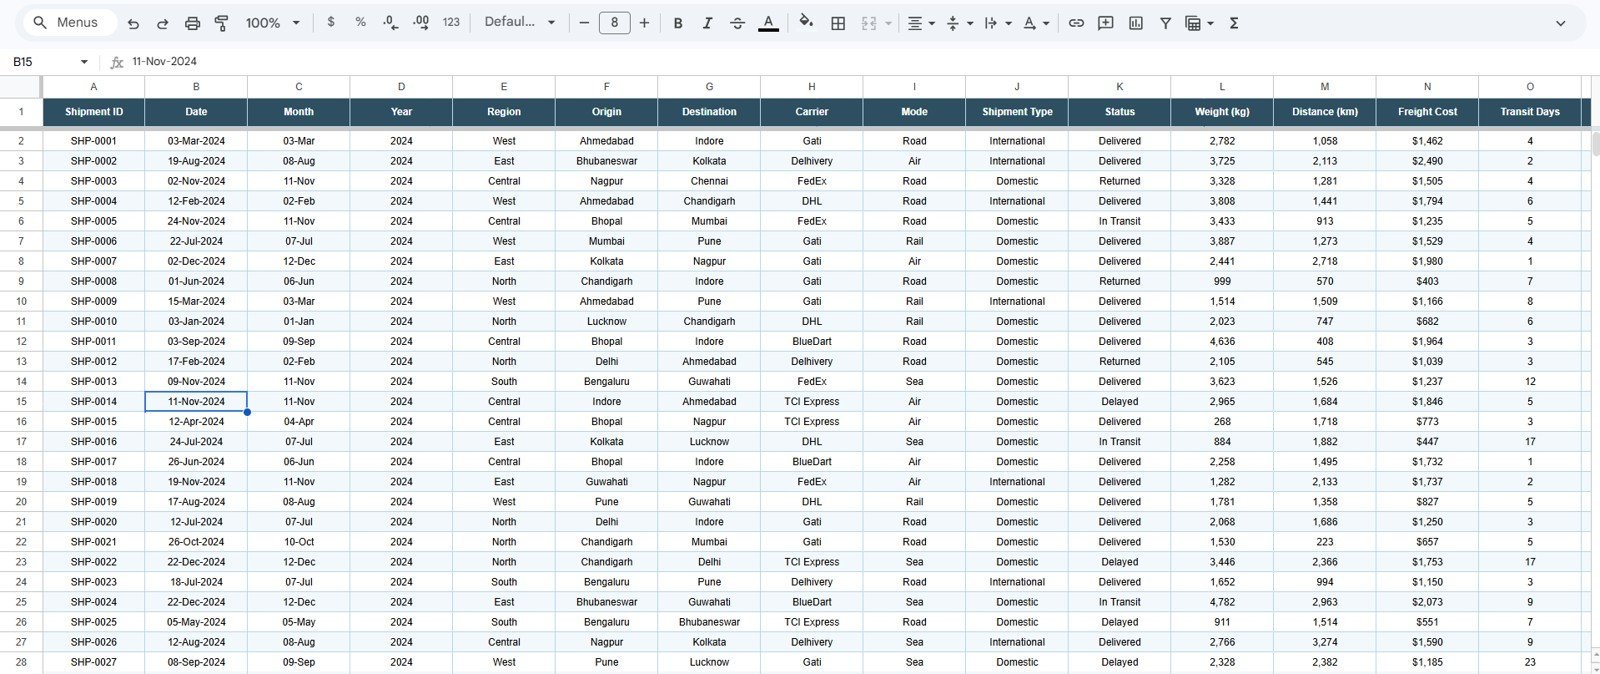Select In Transit status of SHP-0005

(x=1120, y=221)
